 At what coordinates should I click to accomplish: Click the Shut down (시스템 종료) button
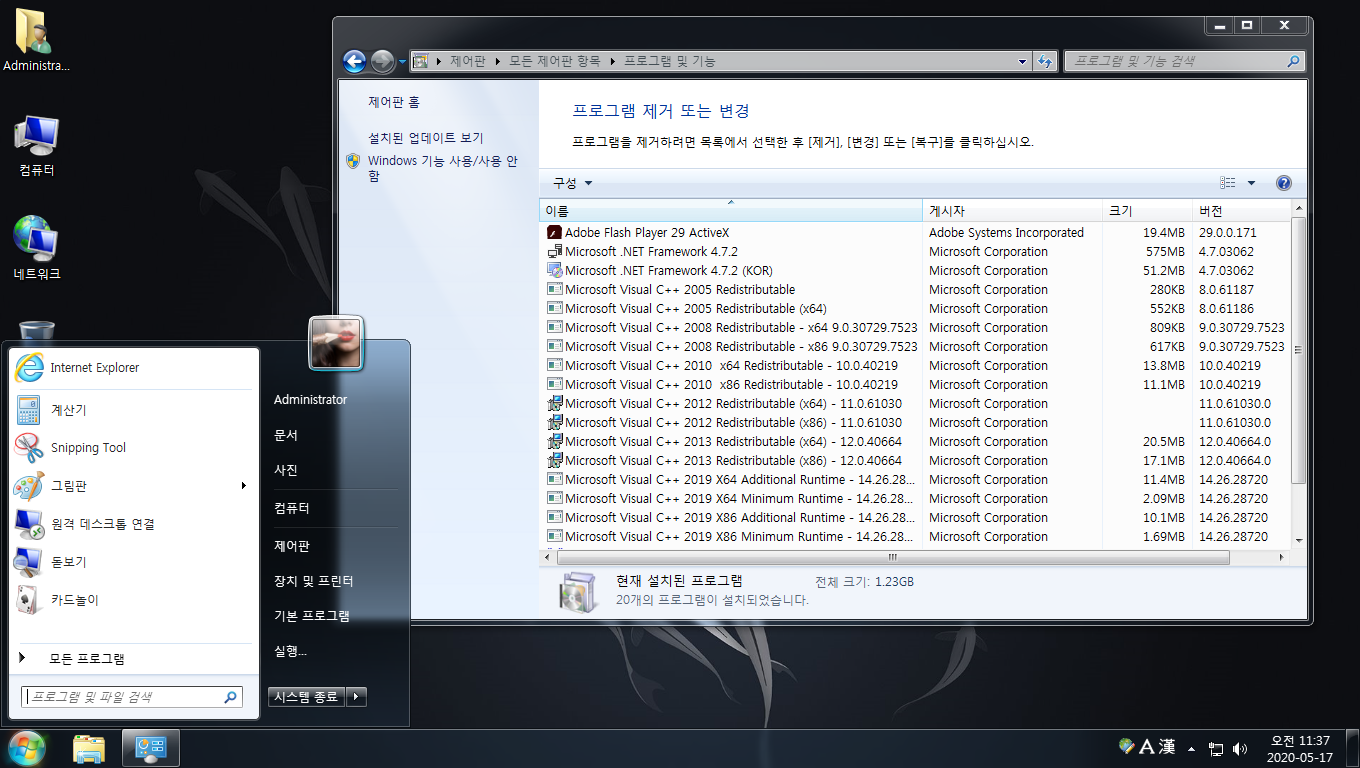click(x=307, y=697)
